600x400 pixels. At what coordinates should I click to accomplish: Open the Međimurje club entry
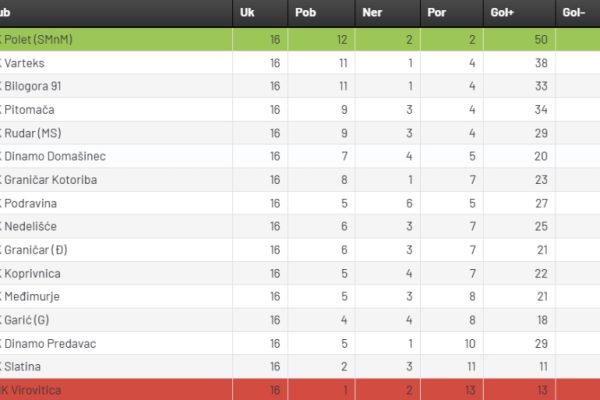tap(32, 297)
